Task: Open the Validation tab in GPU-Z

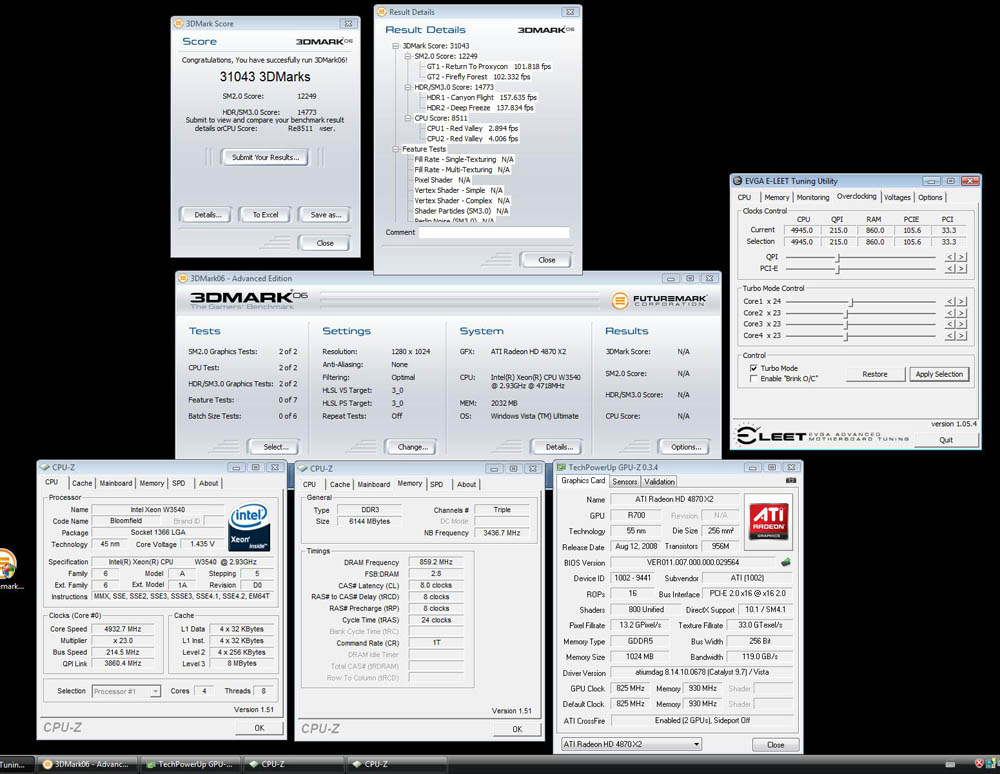Action: (x=659, y=482)
